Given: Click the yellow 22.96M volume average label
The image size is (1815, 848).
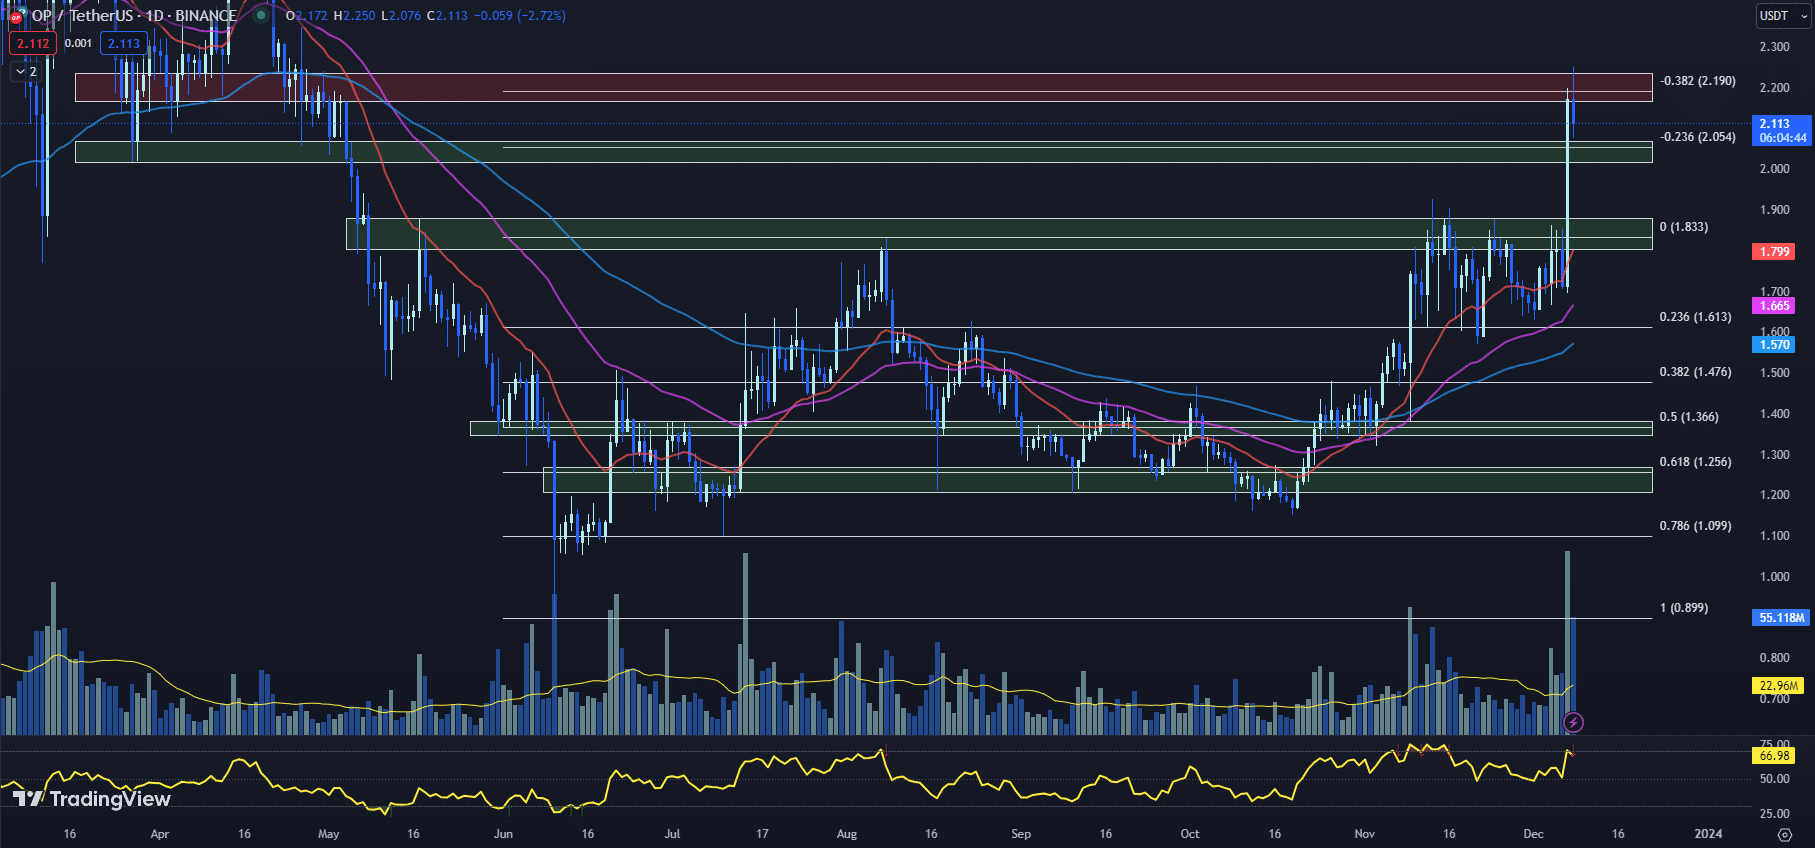Looking at the screenshot, I should [x=1779, y=686].
